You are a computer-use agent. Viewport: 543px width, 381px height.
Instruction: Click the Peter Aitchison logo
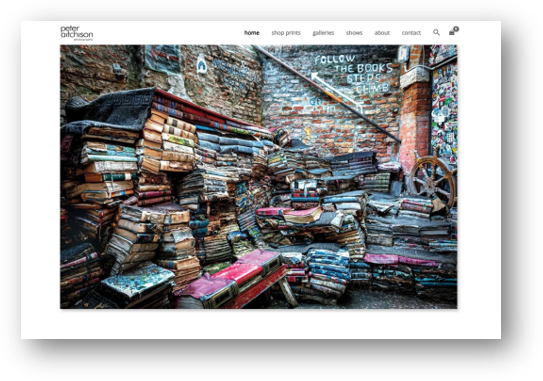pyautogui.click(x=77, y=33)
